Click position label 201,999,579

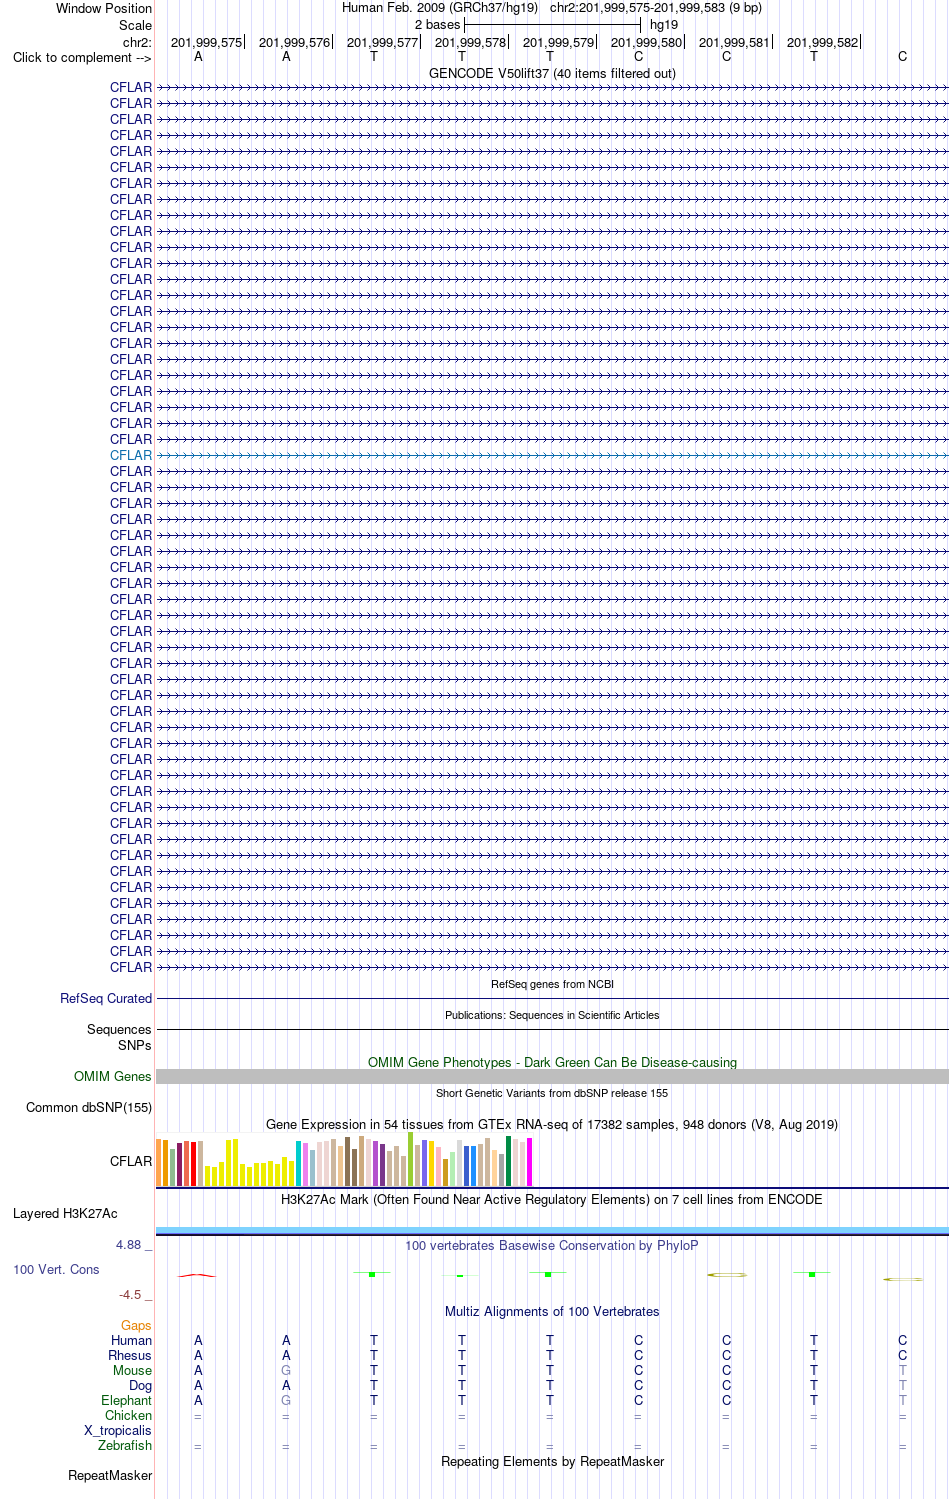[x=558, y=42]
